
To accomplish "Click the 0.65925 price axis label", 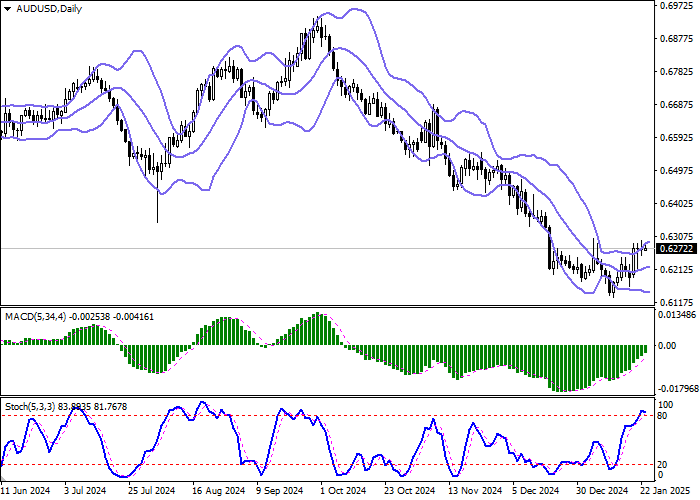I will point(676,138).
